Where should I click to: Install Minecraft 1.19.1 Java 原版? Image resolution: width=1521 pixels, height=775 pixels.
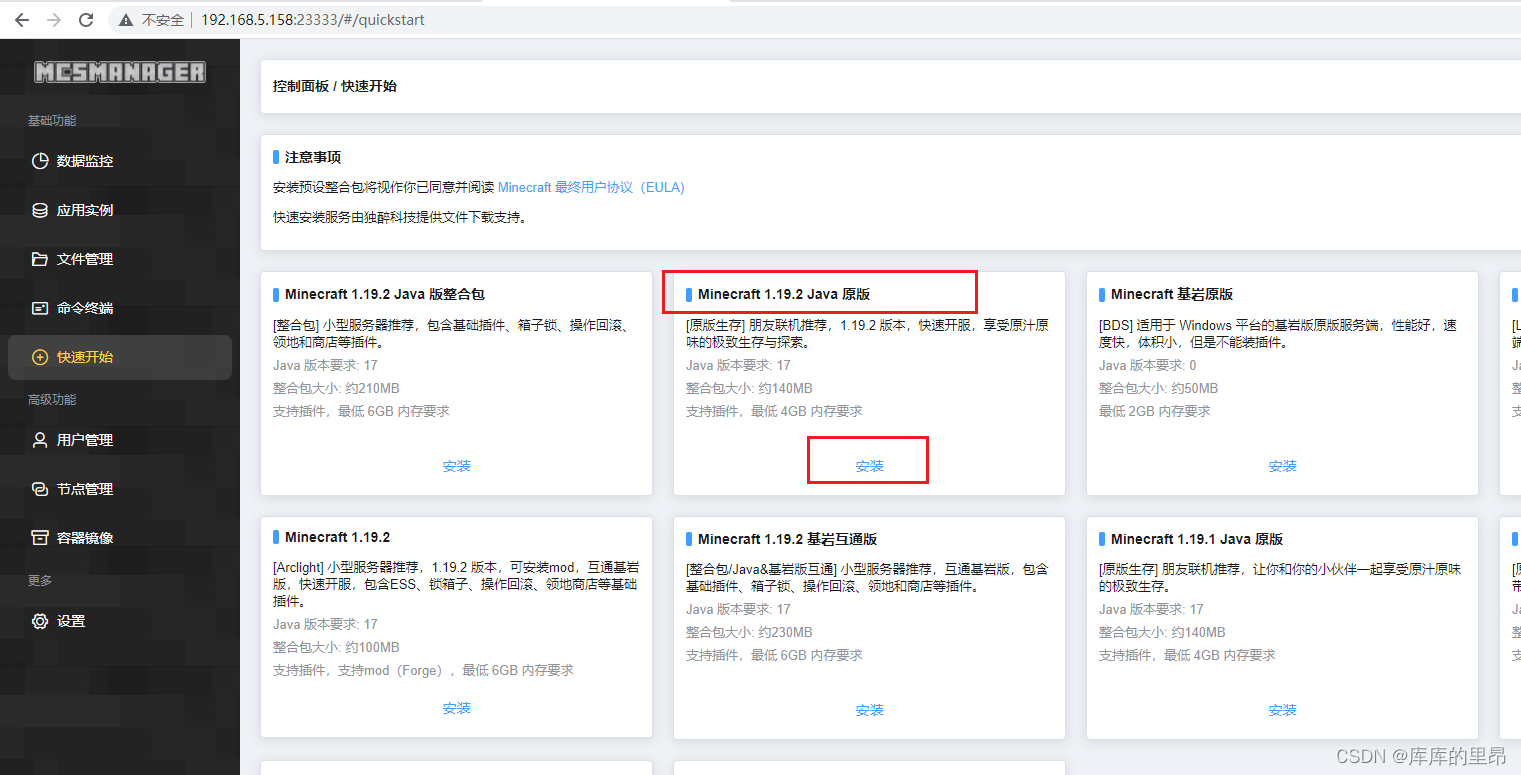click(x=1283, y=710)
